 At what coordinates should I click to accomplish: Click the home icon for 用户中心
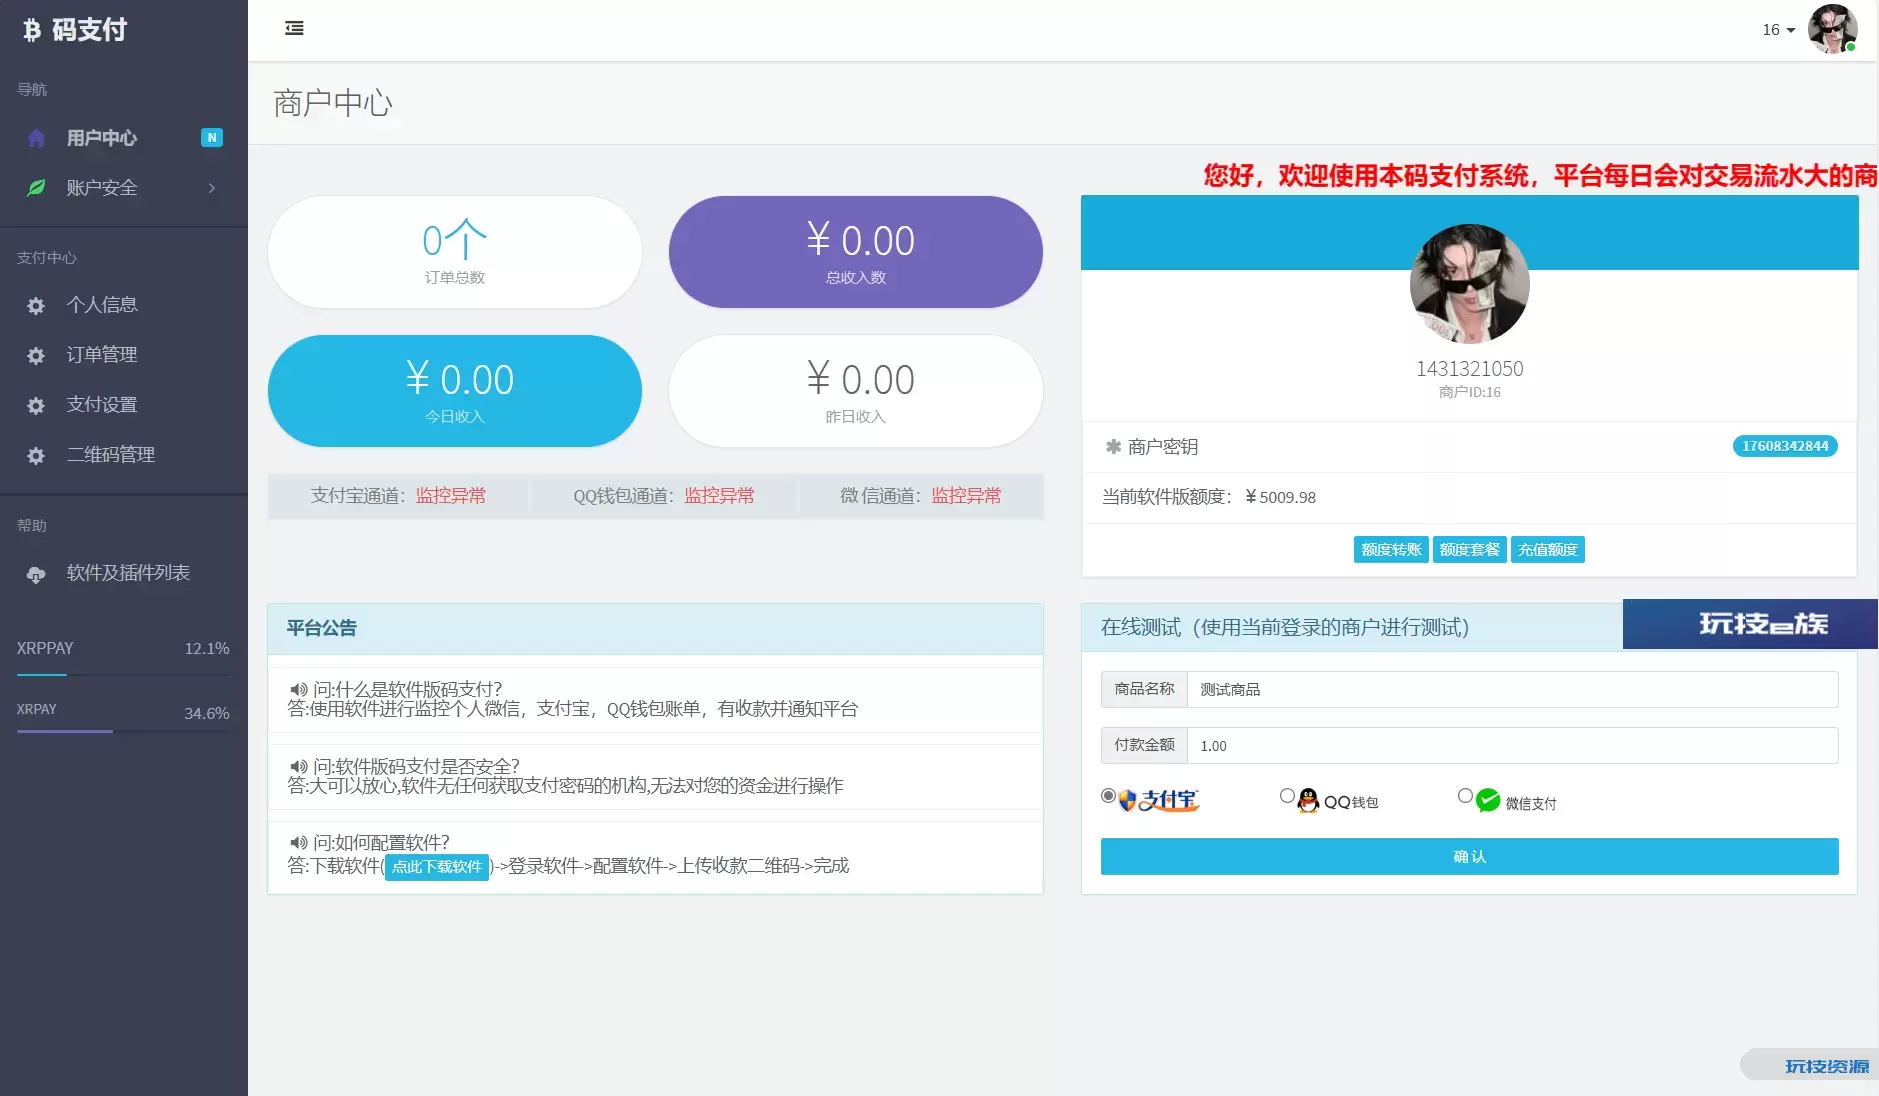pyautogui.click(x=36, y=138)
